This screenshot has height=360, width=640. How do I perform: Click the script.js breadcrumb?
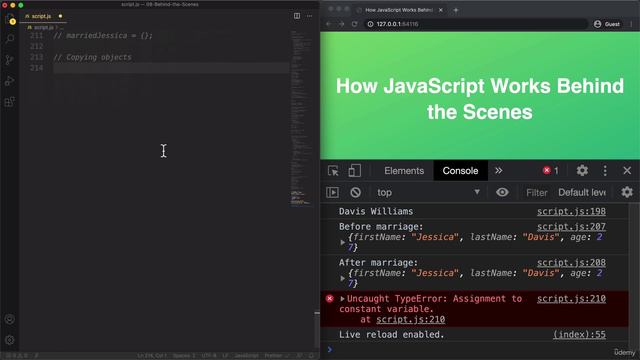[43, 27]
